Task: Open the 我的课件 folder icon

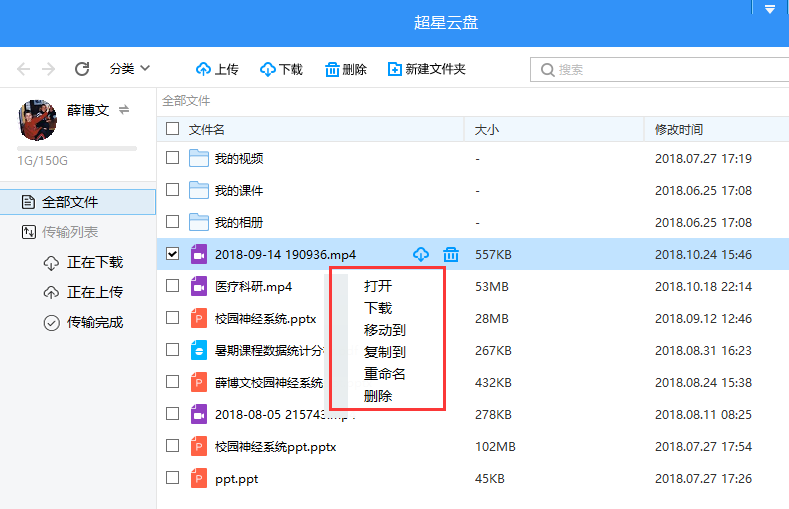Action: 199,190
